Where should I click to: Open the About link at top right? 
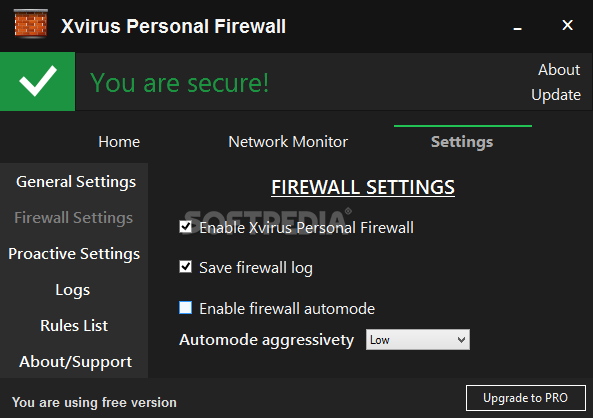click(x=559, y=70)
